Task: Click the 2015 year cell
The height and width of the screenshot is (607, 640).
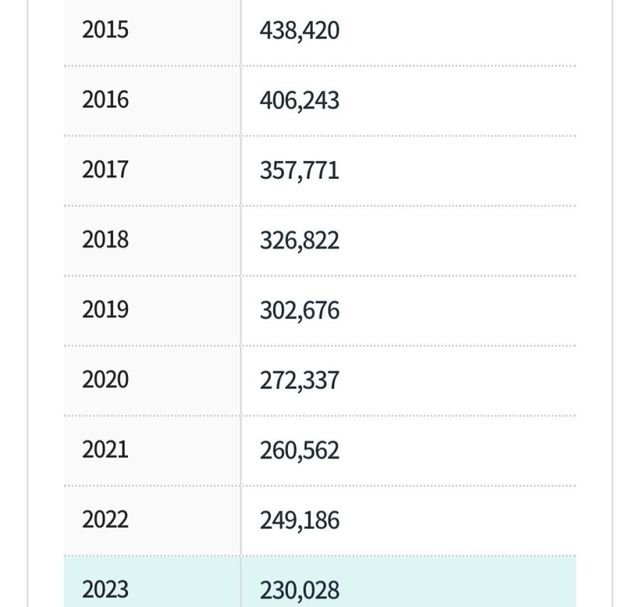Action: [x=105, y=30]
